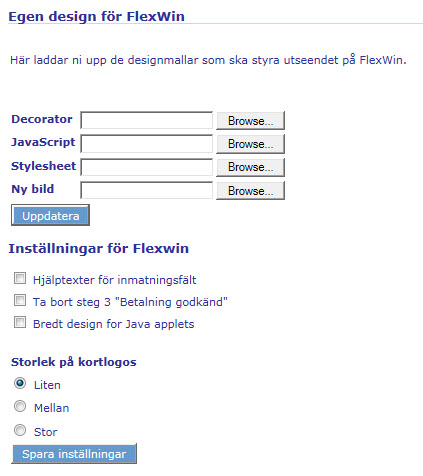Select Liten card logo size
Screen dimensions: 423x476
(x=20, y=383)
